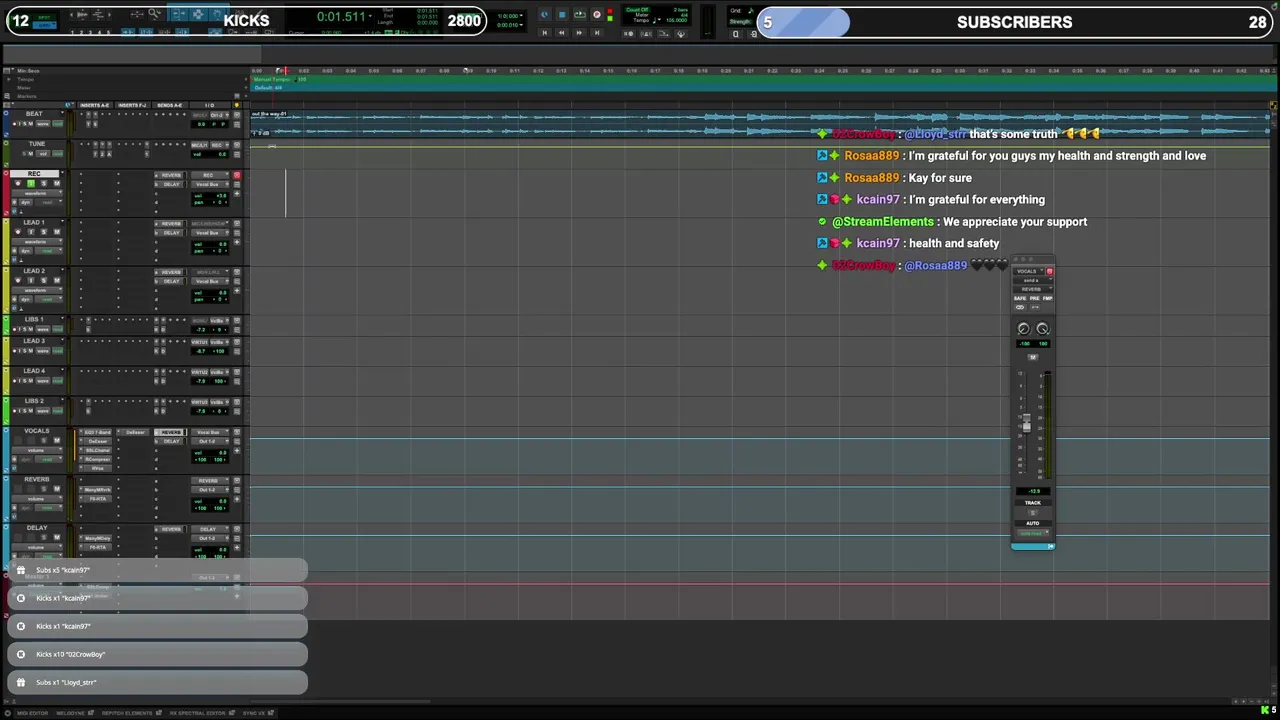The height and width of the screenshot is (720, 1280).
Task: Toggle the metronome click icon
Action: point(646,34)
